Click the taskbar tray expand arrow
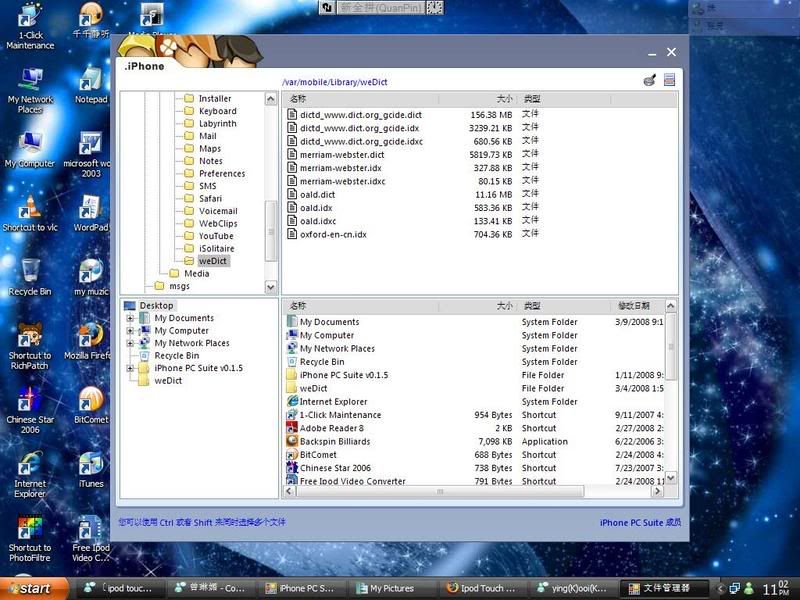800x600 pixels. [x=720, y=588]
